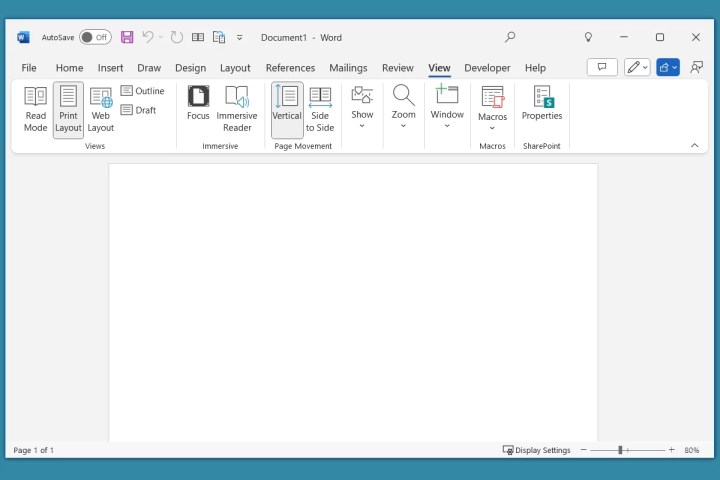This screenshot has height=480, width=720.
Task: Collapse the ribbon with the chevron
Action: (x=695, y=145)
